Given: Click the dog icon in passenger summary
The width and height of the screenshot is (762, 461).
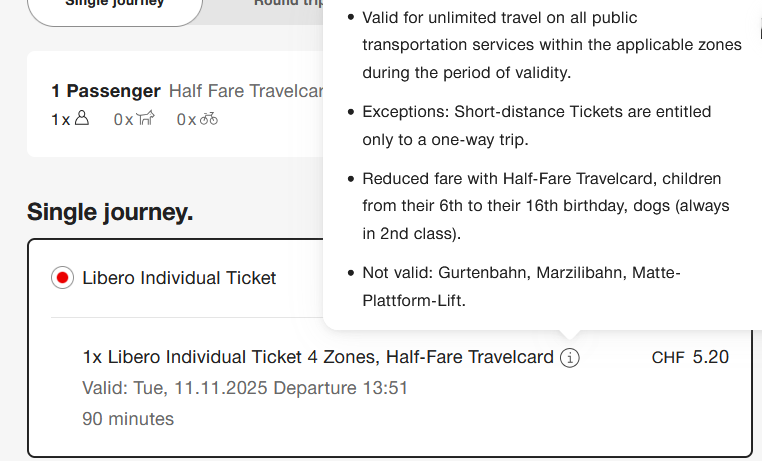Looking at the screenshot, I should coord(145,119).
